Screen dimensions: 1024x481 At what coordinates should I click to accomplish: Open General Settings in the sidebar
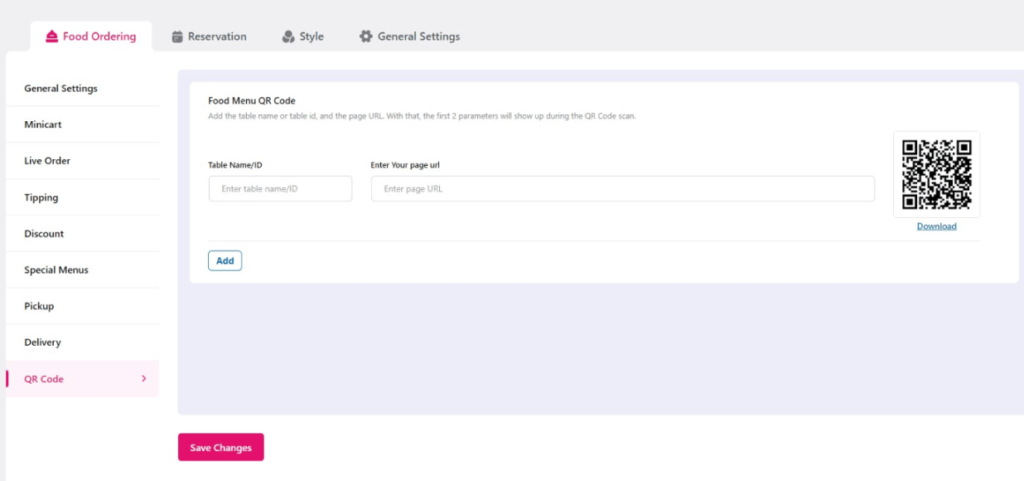pos(82,88)
